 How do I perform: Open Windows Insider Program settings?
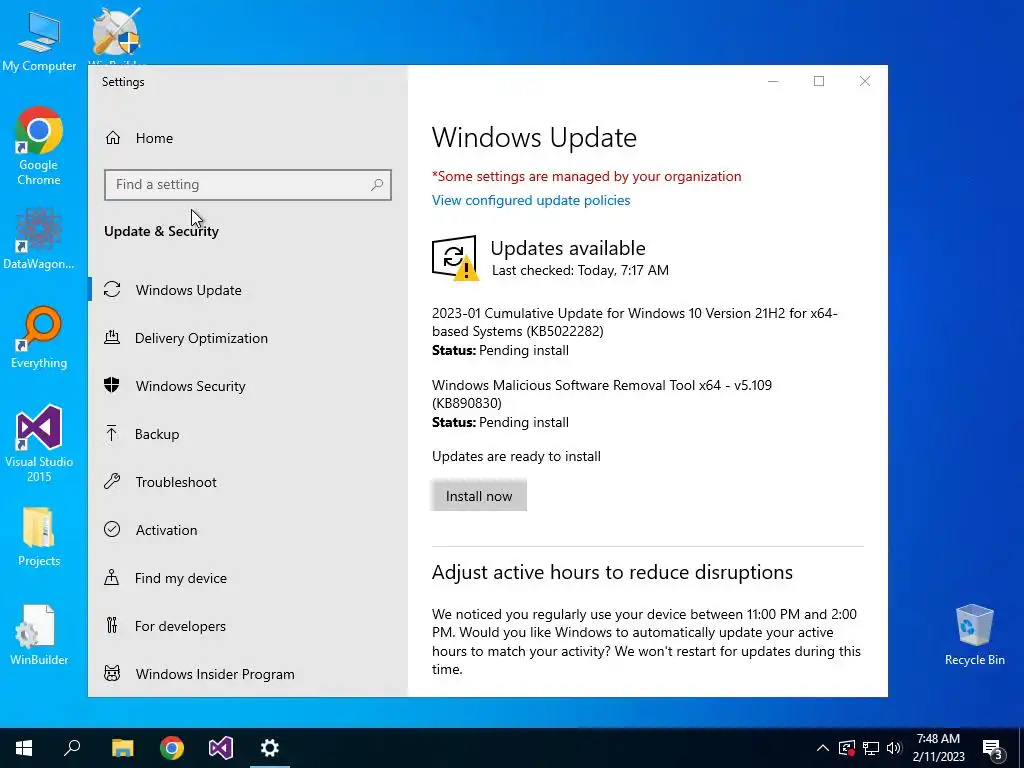point(215,674)
